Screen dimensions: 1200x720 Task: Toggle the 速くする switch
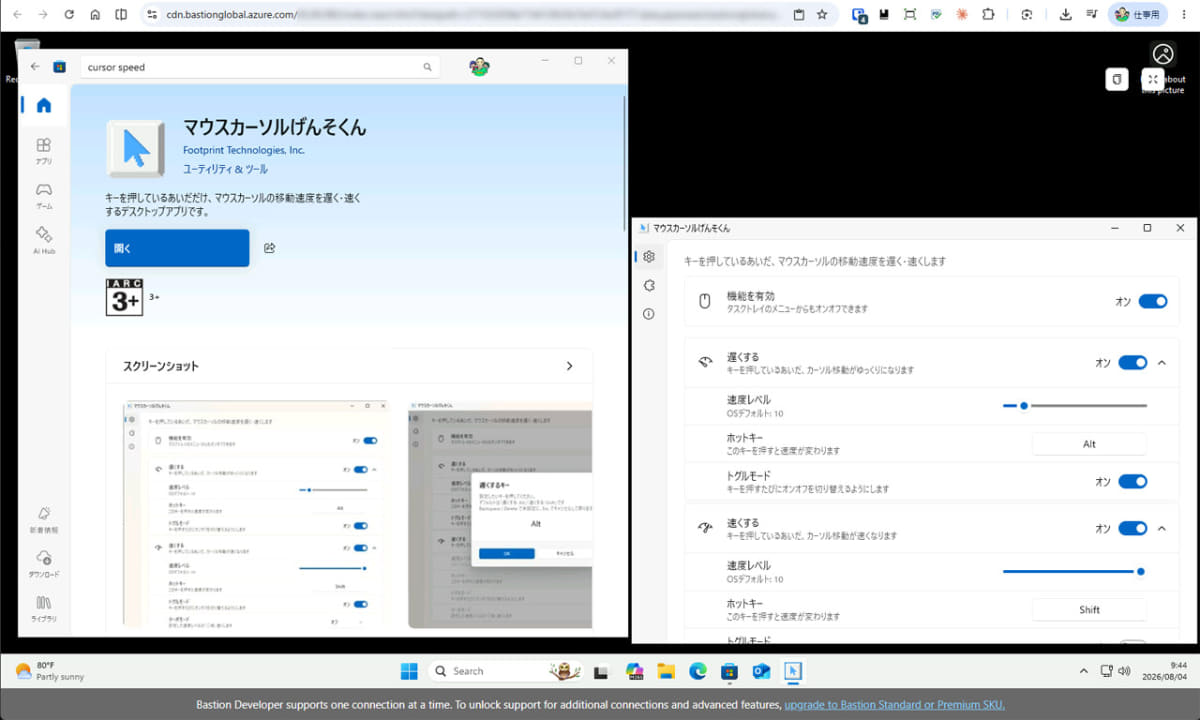click(x=1133, y=528)
